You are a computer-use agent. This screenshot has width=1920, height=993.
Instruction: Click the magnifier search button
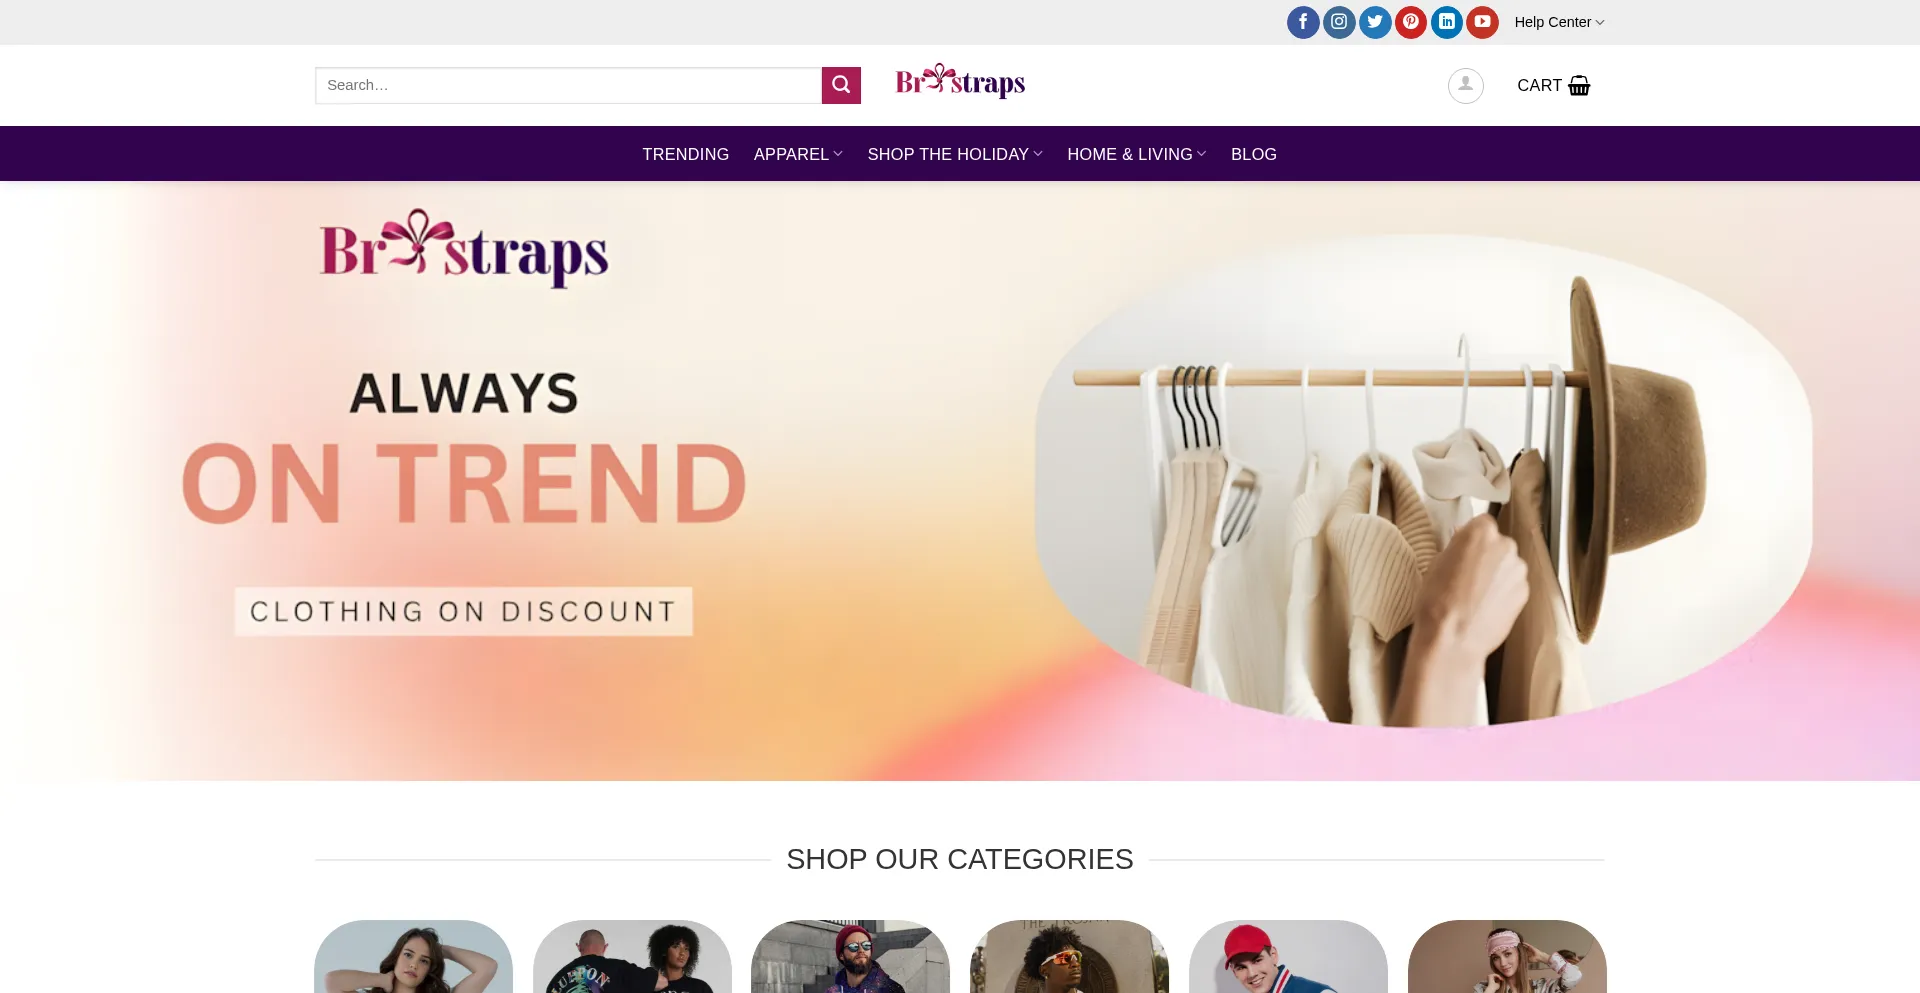841,85
